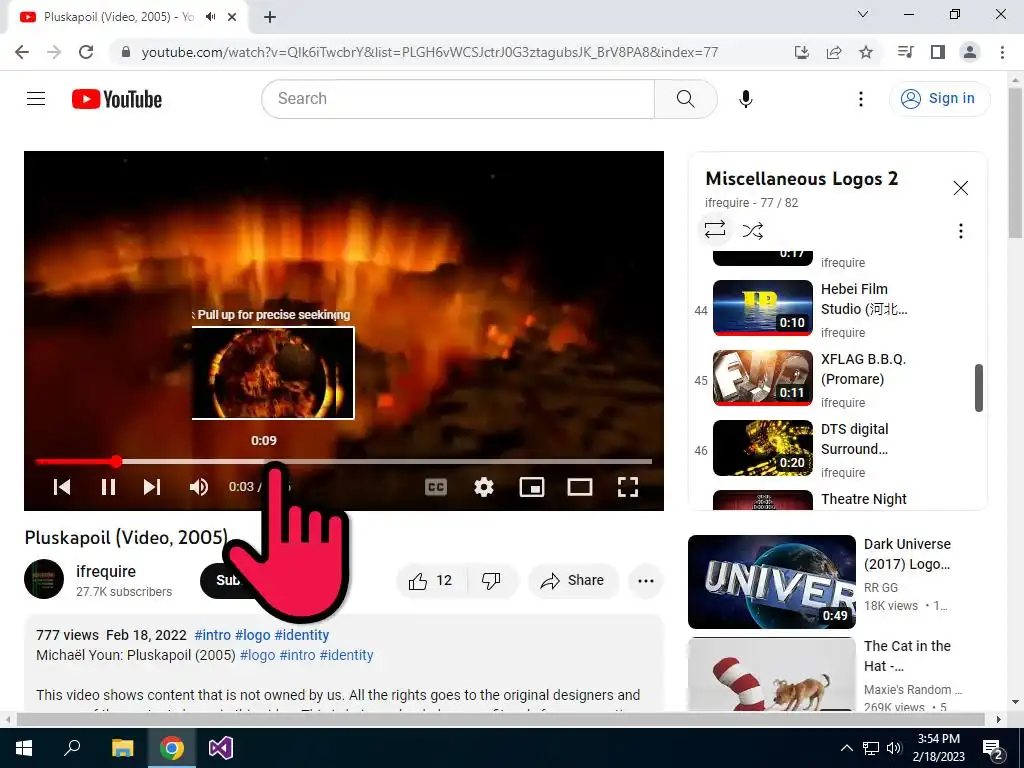Show hidden system tray icons
This screenshot has width=1024, height=768.
coord(846,748)
